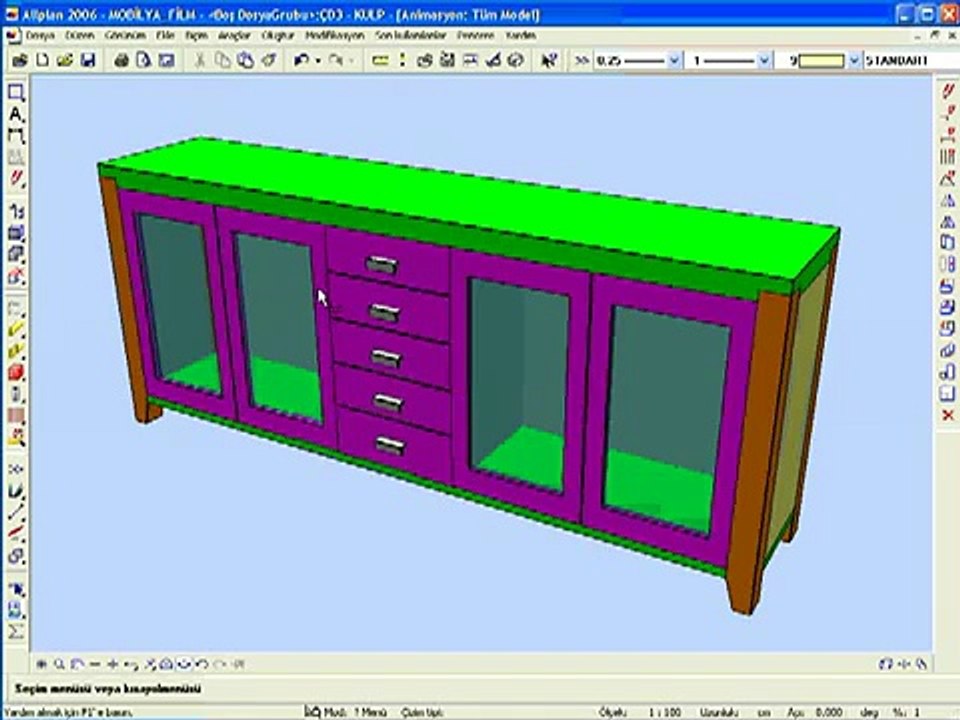Click the first icon in bottom view toolbar
This screenshot has height=720, width=960.
pyautogui.click(x=42, y=664)
